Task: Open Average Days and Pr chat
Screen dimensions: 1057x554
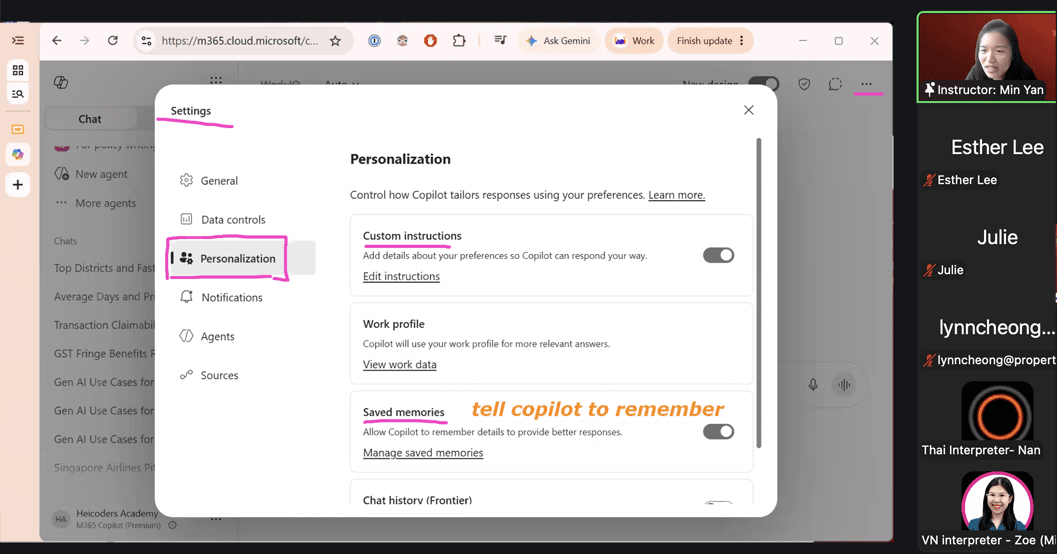Action: tap(104, 297)
